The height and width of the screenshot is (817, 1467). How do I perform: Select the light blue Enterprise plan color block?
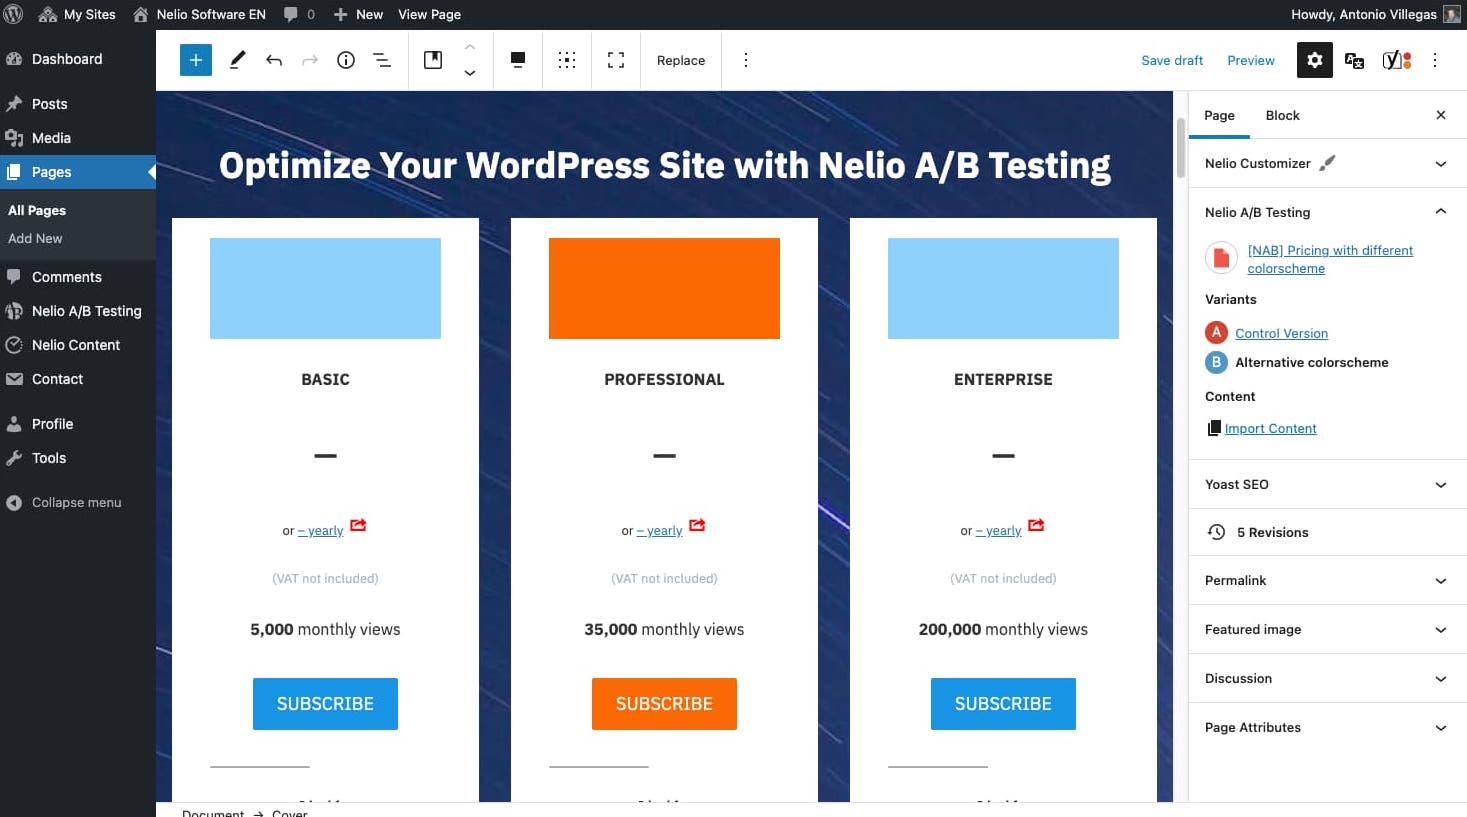[1003, 288]
